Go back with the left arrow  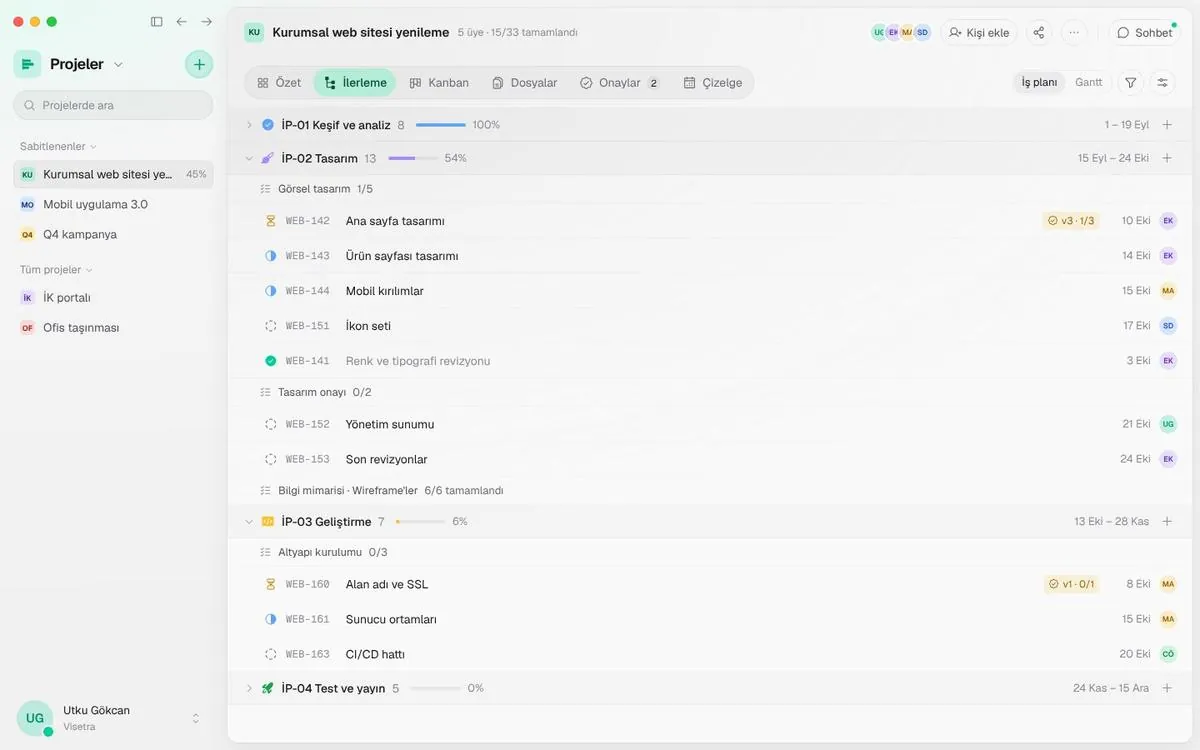(x=181, y=21)
